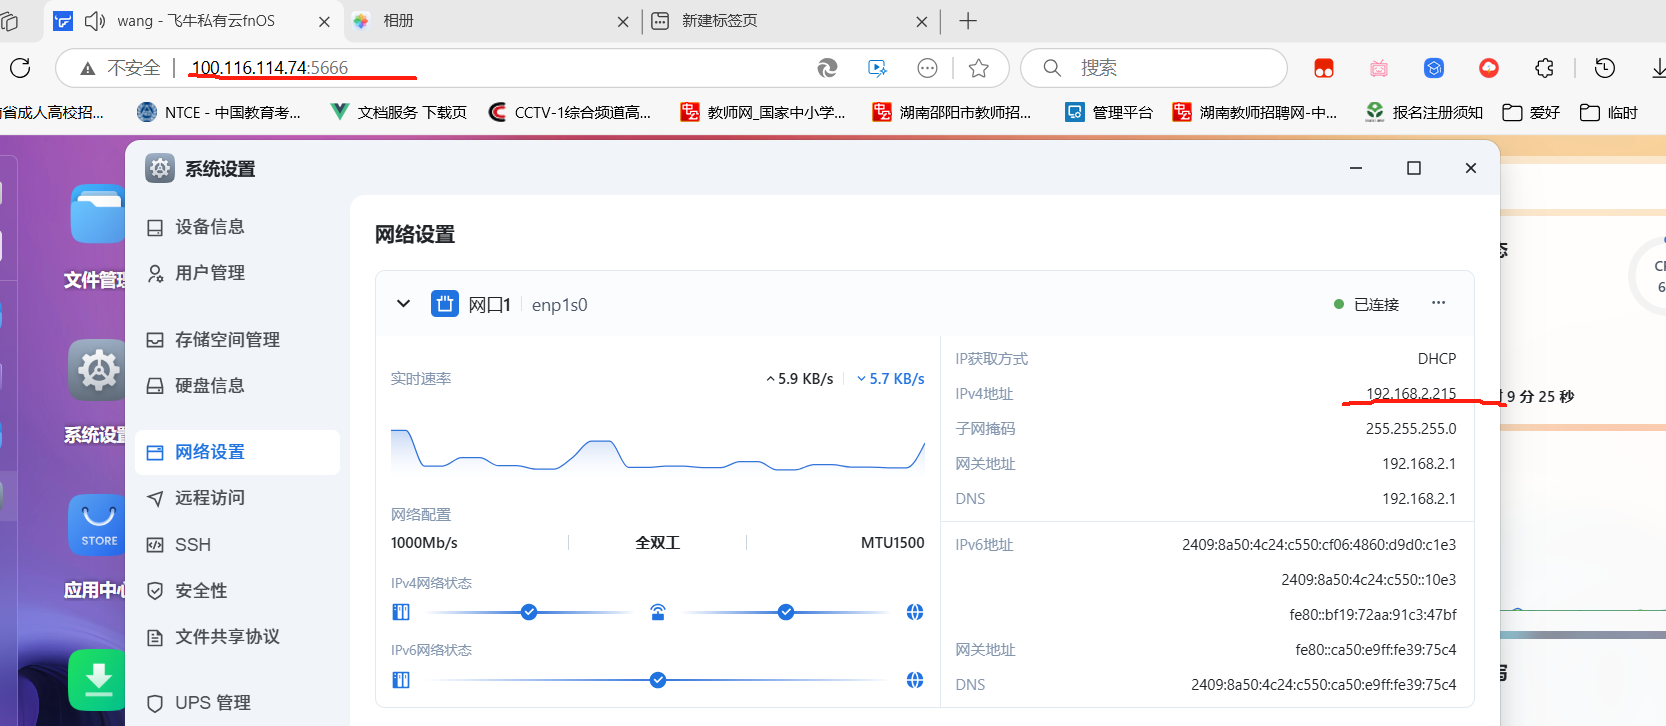
Task: Mute tab using the speaker icon
Action: 95,21
